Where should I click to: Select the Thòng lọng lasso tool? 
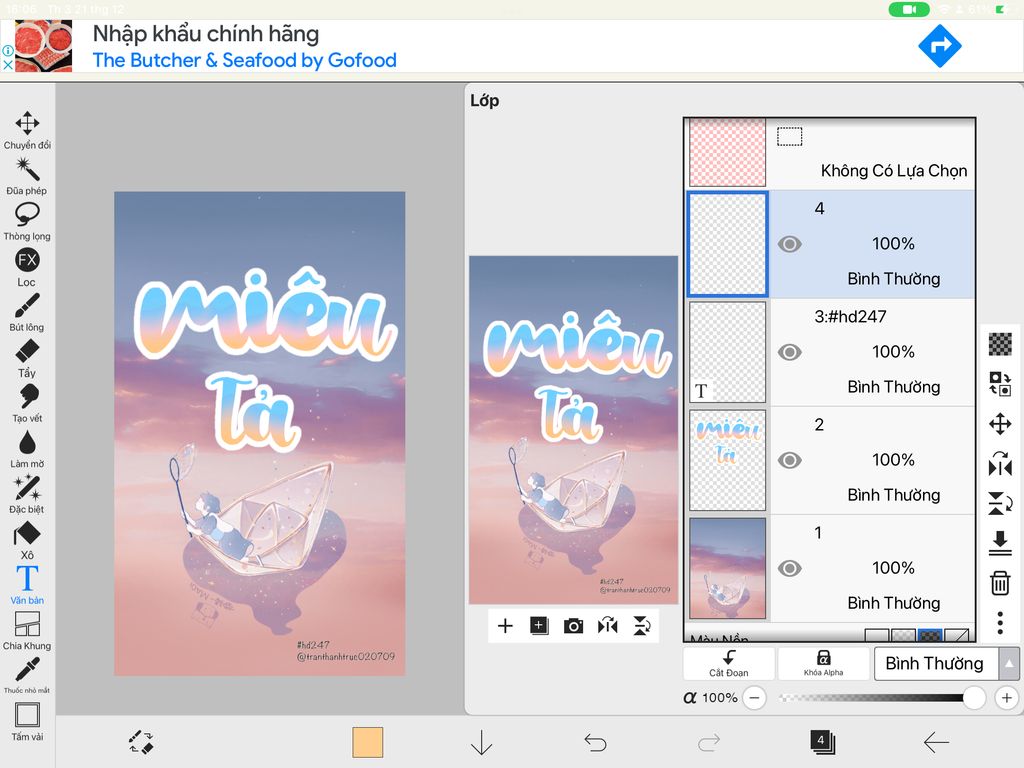tap(27, 221)
